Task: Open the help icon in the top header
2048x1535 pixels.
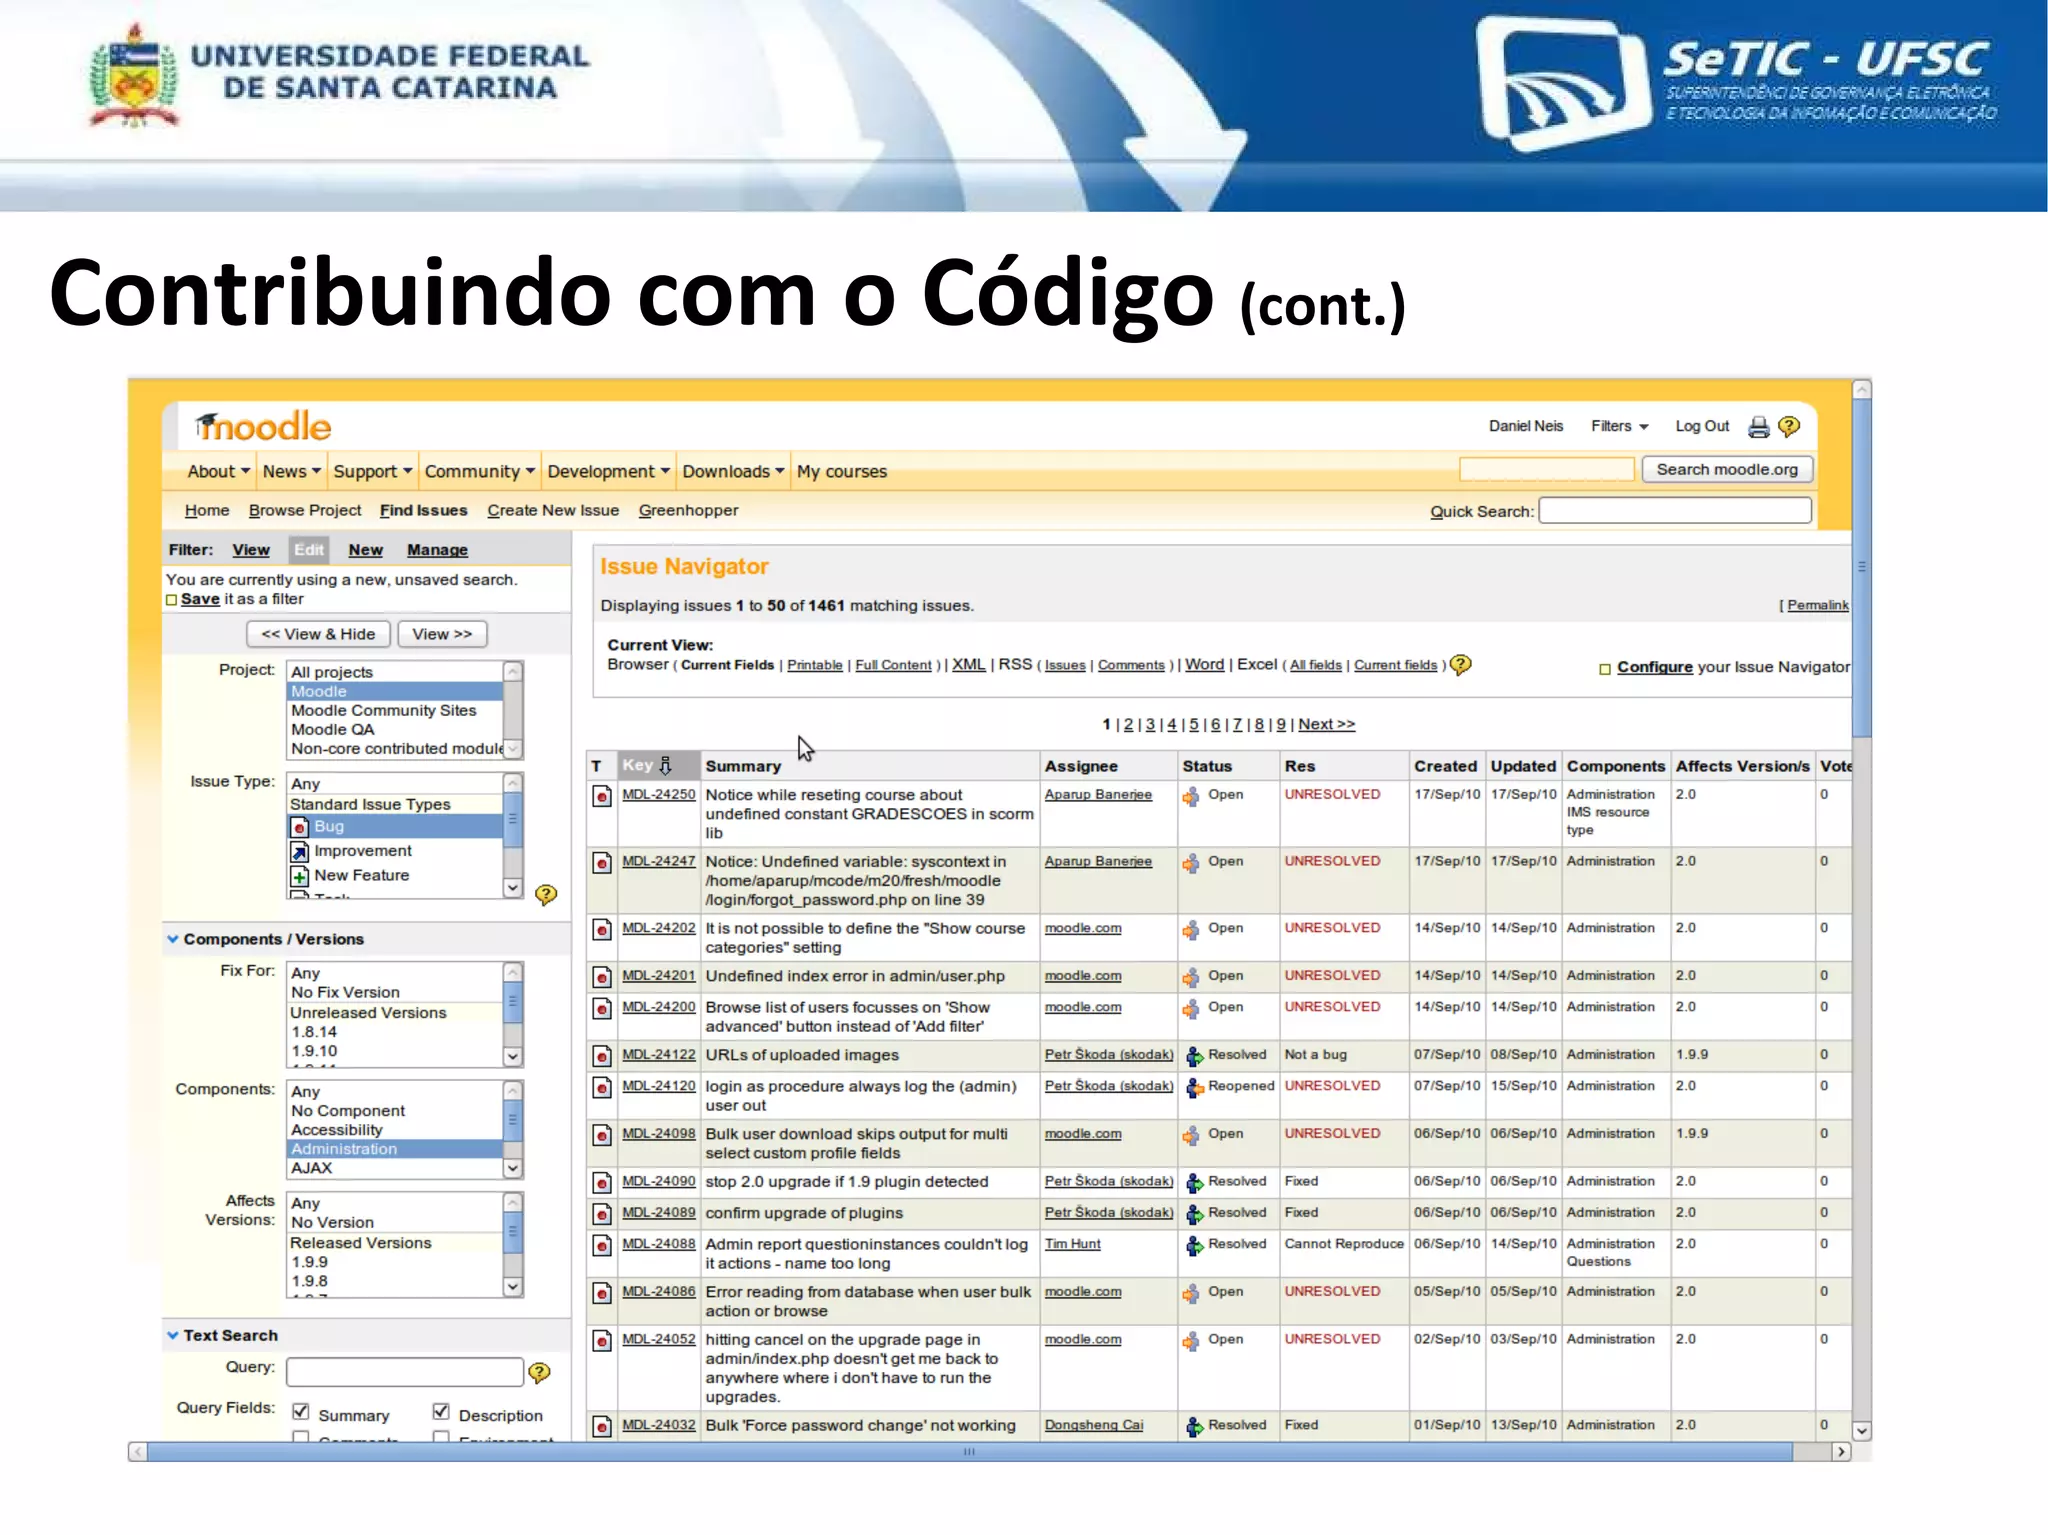Action: coord(1789,427)
